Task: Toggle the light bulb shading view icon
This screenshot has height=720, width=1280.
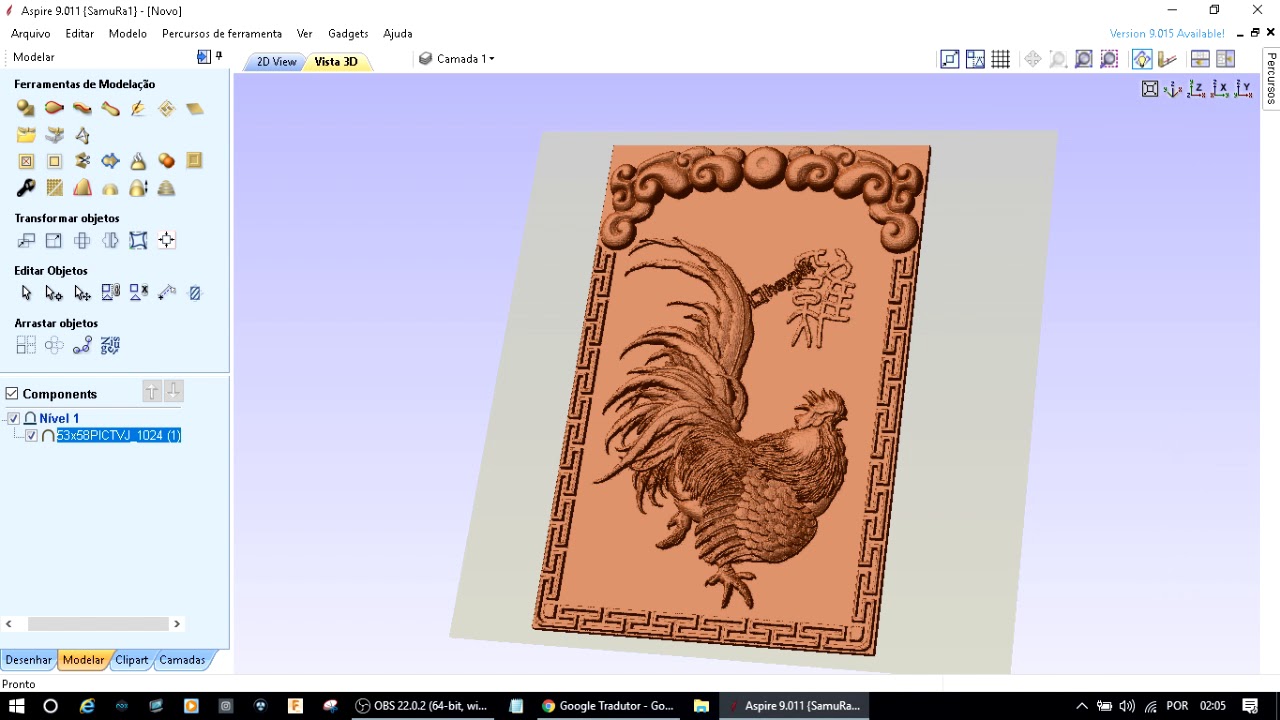Action: coord(1142,59)
